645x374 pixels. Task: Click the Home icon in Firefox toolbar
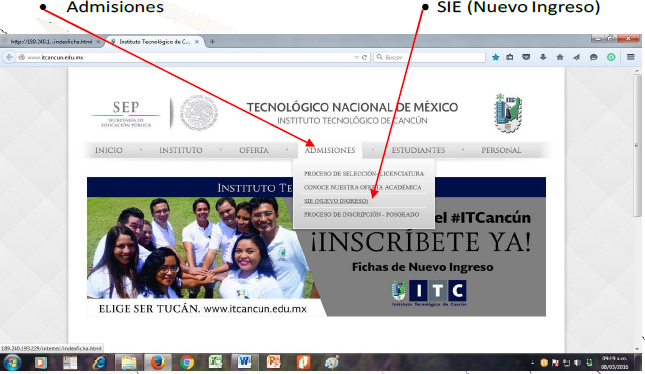(560, 57)
